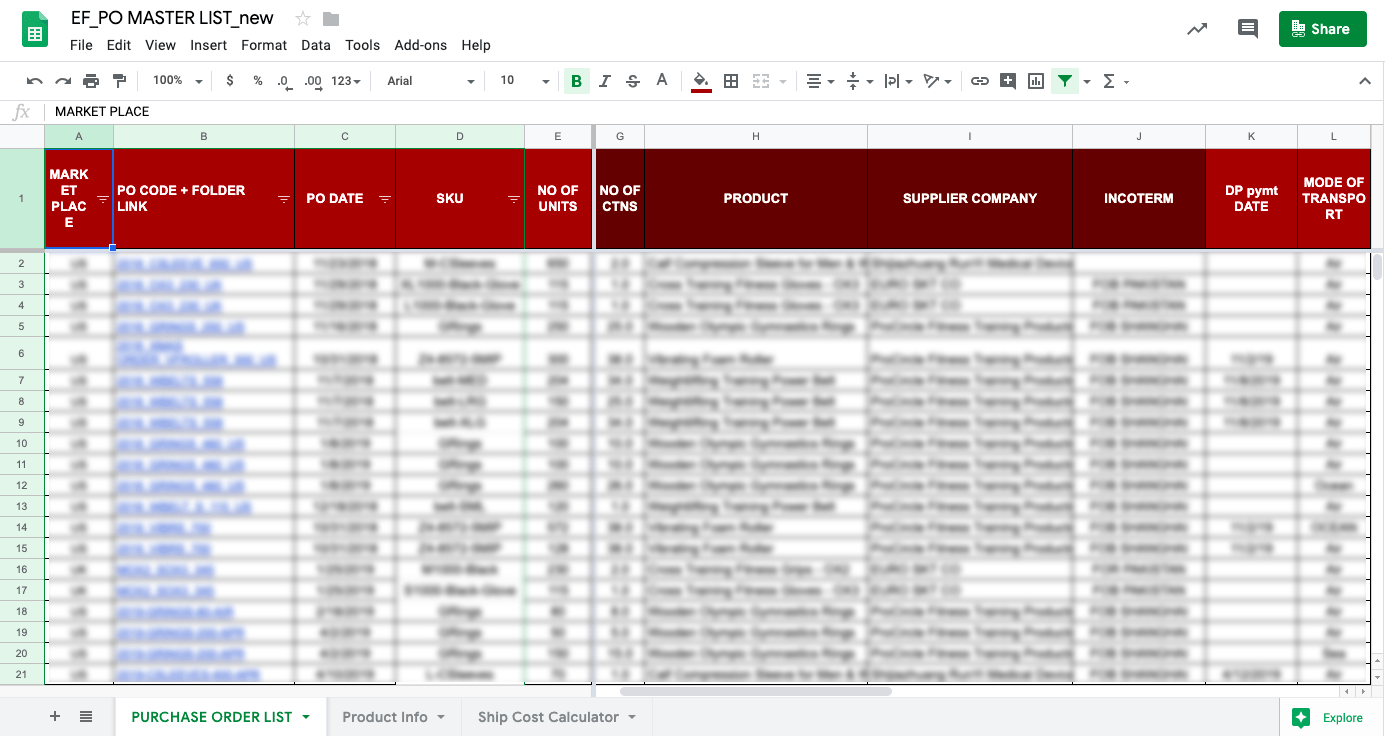The image size is (1385, 736).
Task: Toggle the green filter button off
Action: 1065,81
